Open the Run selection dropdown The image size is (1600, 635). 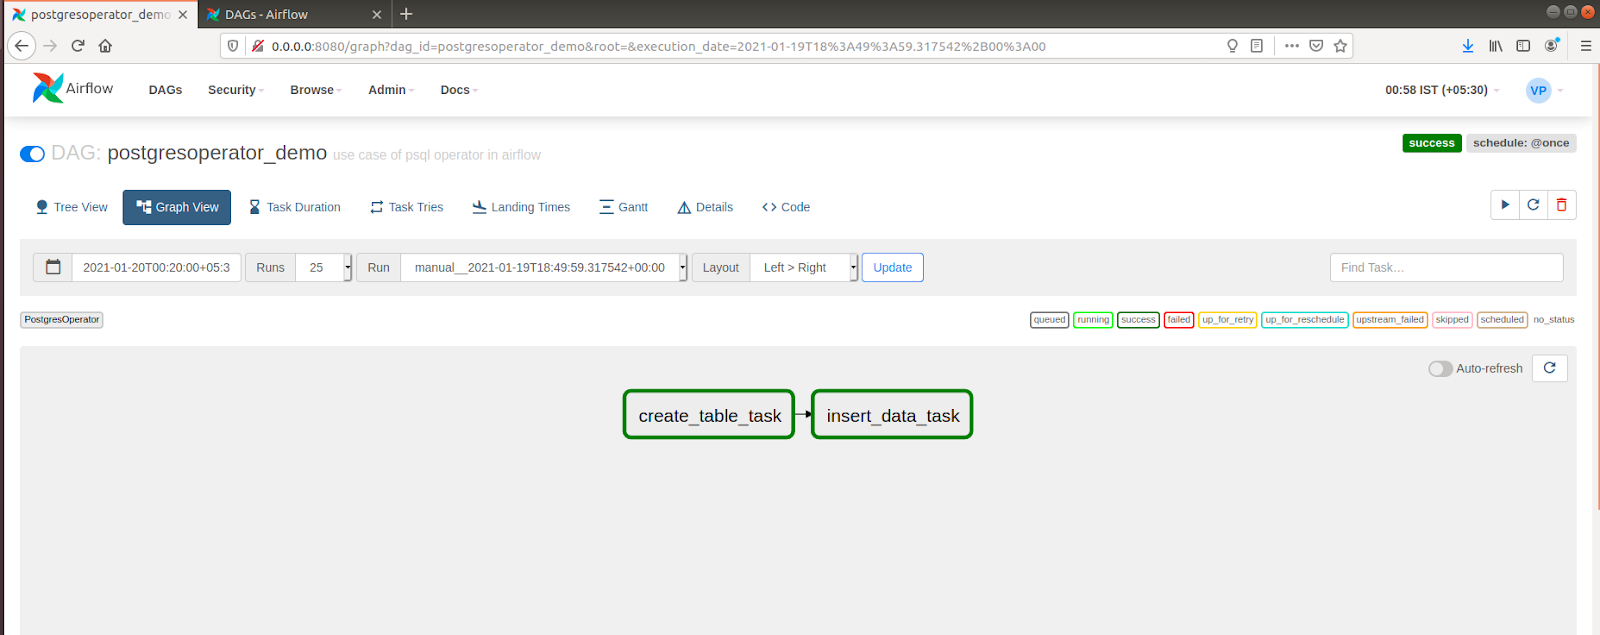tap(543, 267)
